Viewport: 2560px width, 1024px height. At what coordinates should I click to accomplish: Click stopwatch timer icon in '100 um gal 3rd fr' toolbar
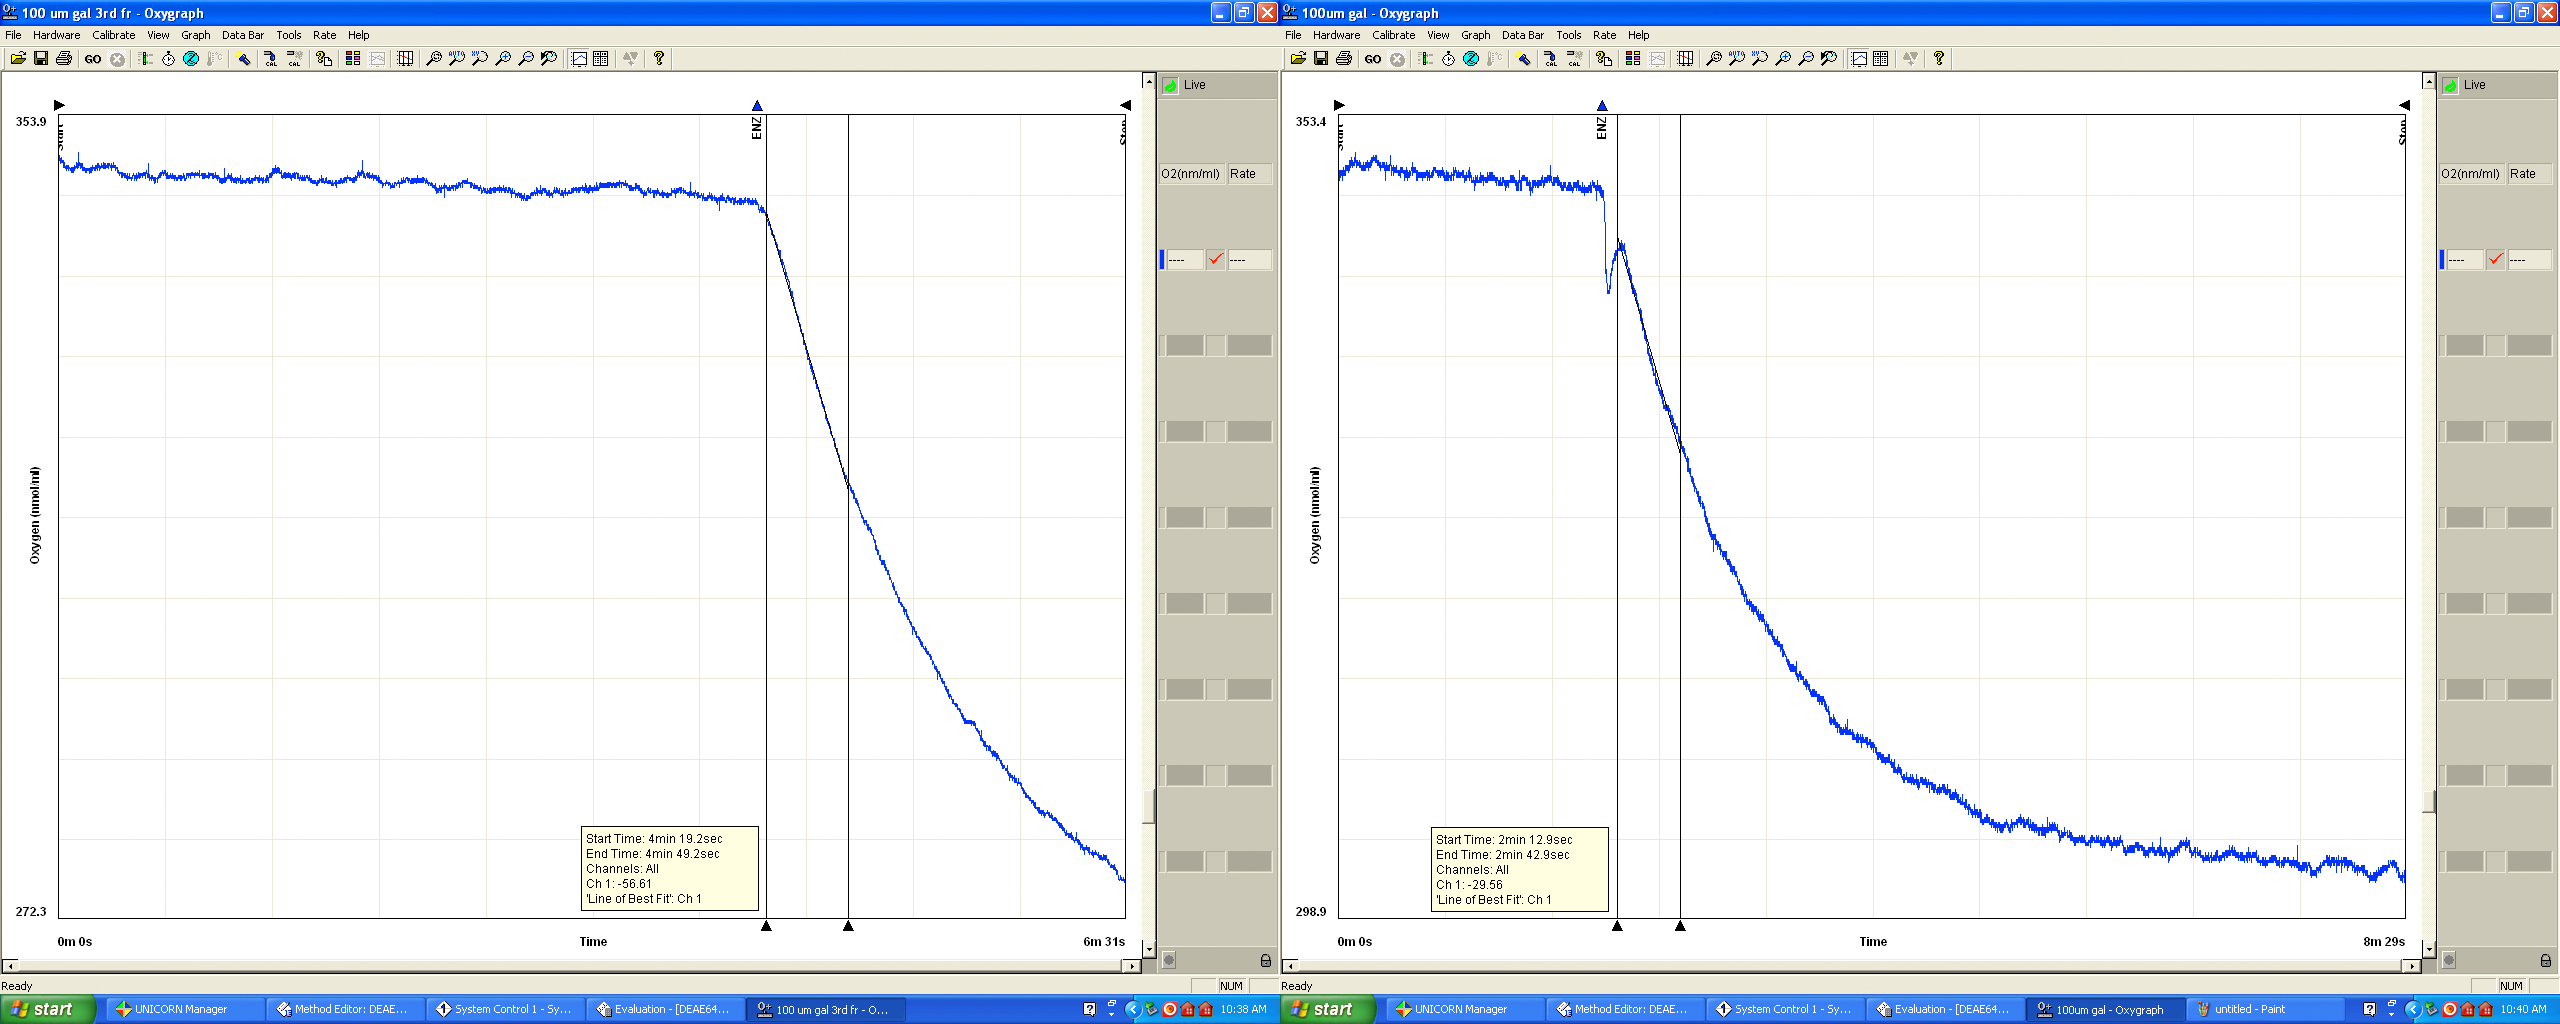click(168, 59)
